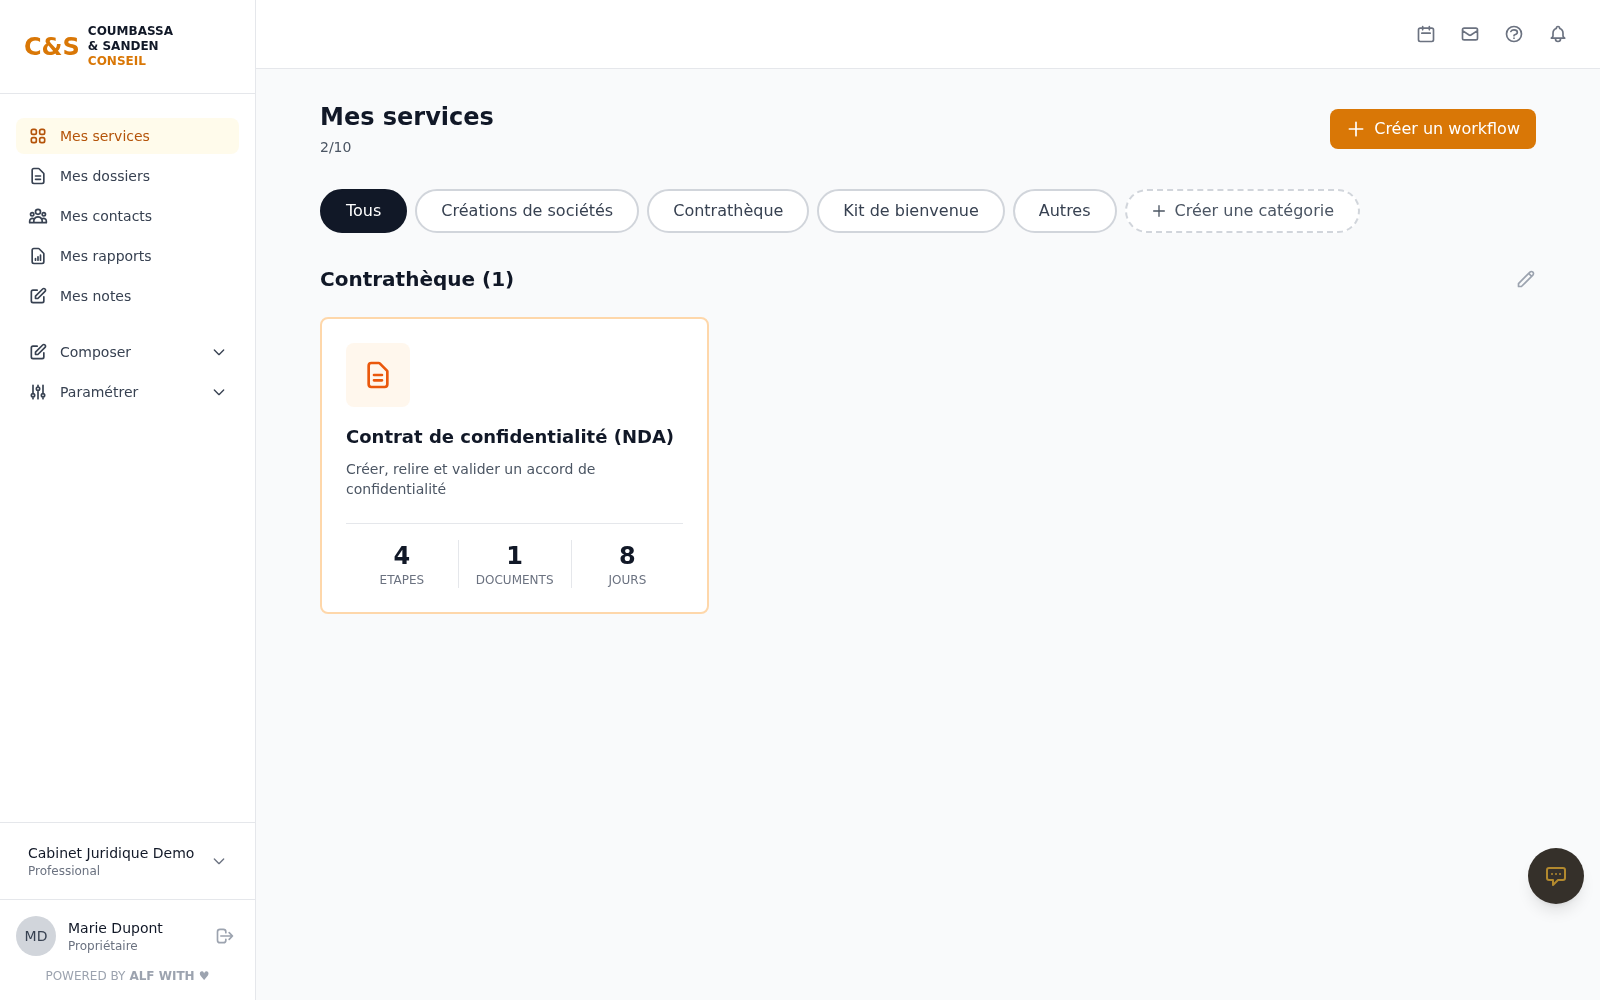Image resolution: width=1600 pixels, height=1000 pixels.
Task: Click the Composer pen icon
Action: pyautogui.click(x=38, y=352)
